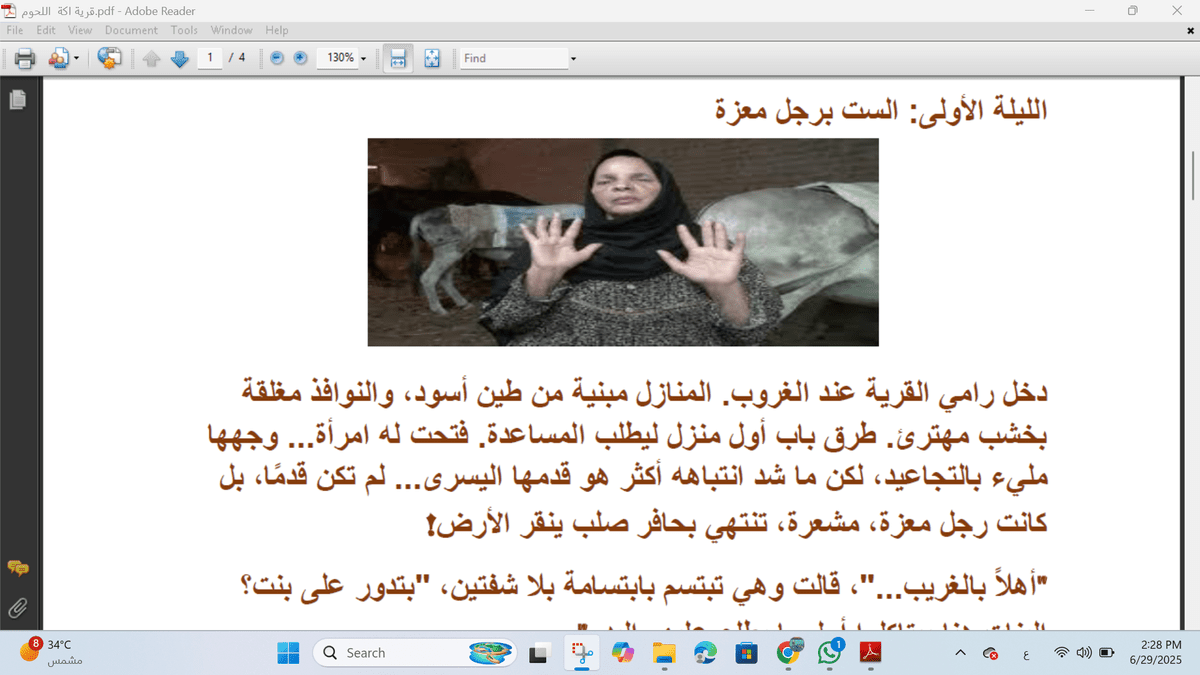1200x675 pixels.
Task: Toggle fit-width scrolling page mode
Action: pos(398,58)
